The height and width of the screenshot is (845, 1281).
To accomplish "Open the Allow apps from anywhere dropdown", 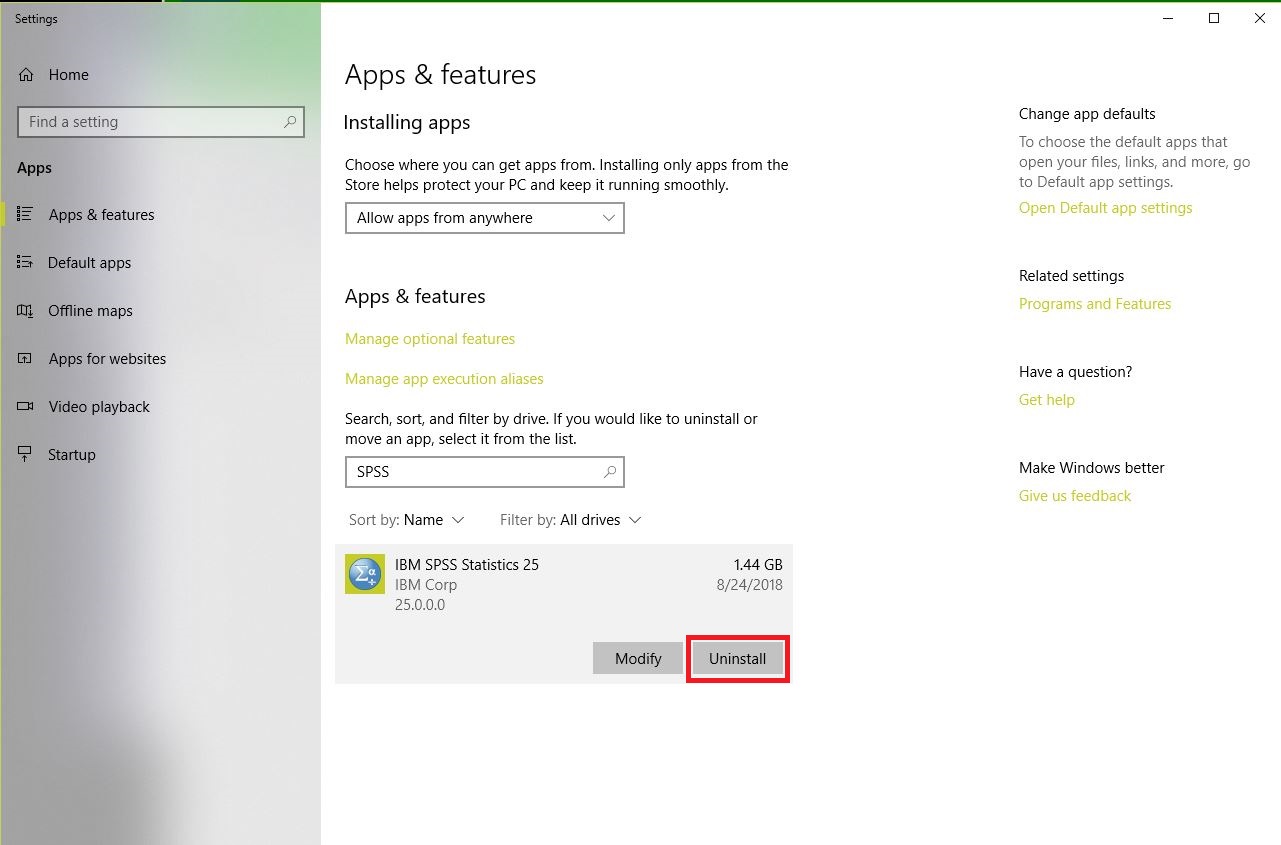I will coord(484,218).
